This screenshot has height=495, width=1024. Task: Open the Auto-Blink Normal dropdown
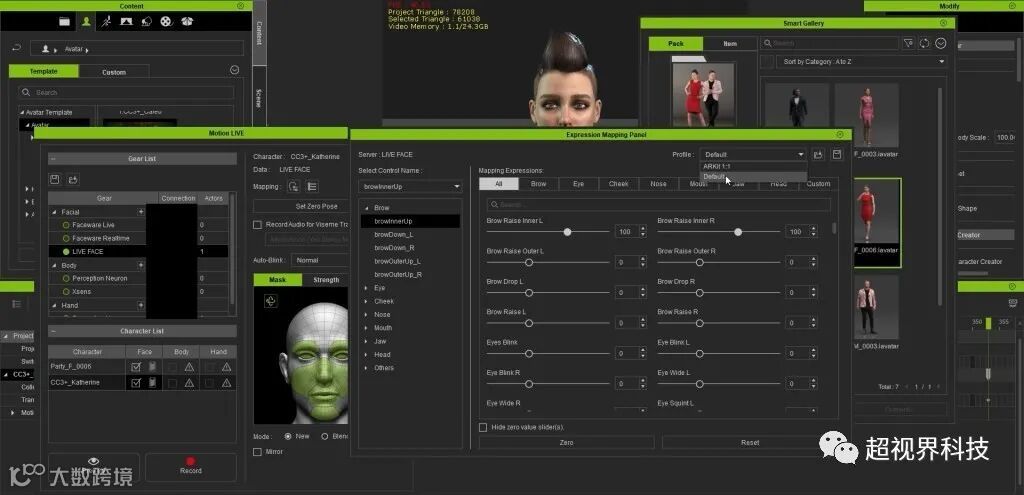point(319,260)
